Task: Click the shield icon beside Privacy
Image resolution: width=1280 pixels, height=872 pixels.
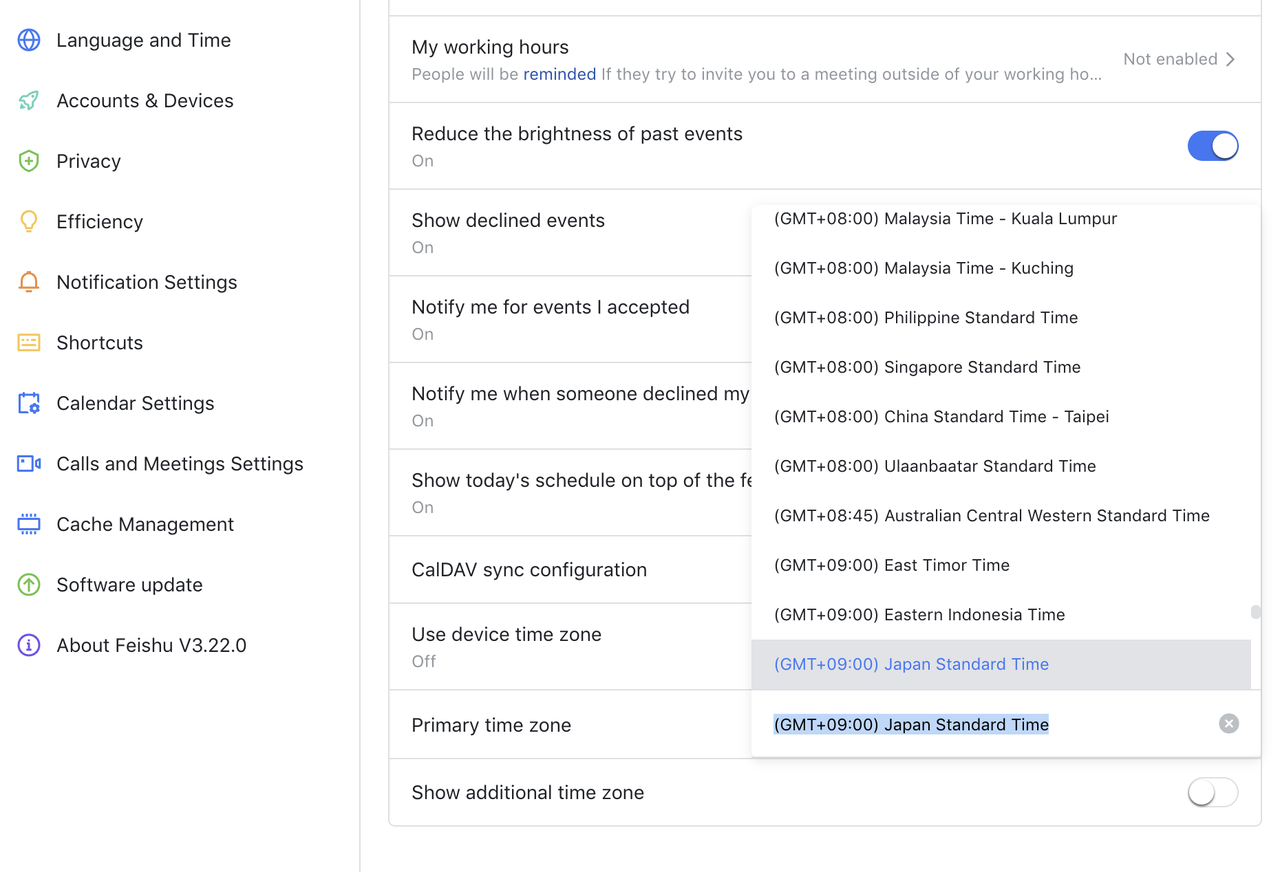Action: [29, 161]
